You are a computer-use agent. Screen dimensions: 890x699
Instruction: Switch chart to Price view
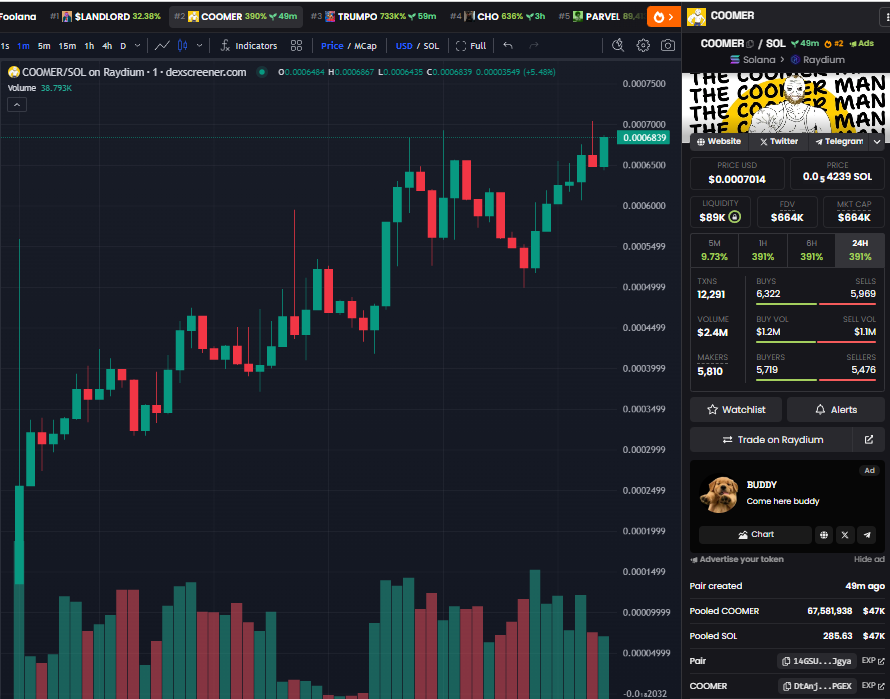pos(332,46)
